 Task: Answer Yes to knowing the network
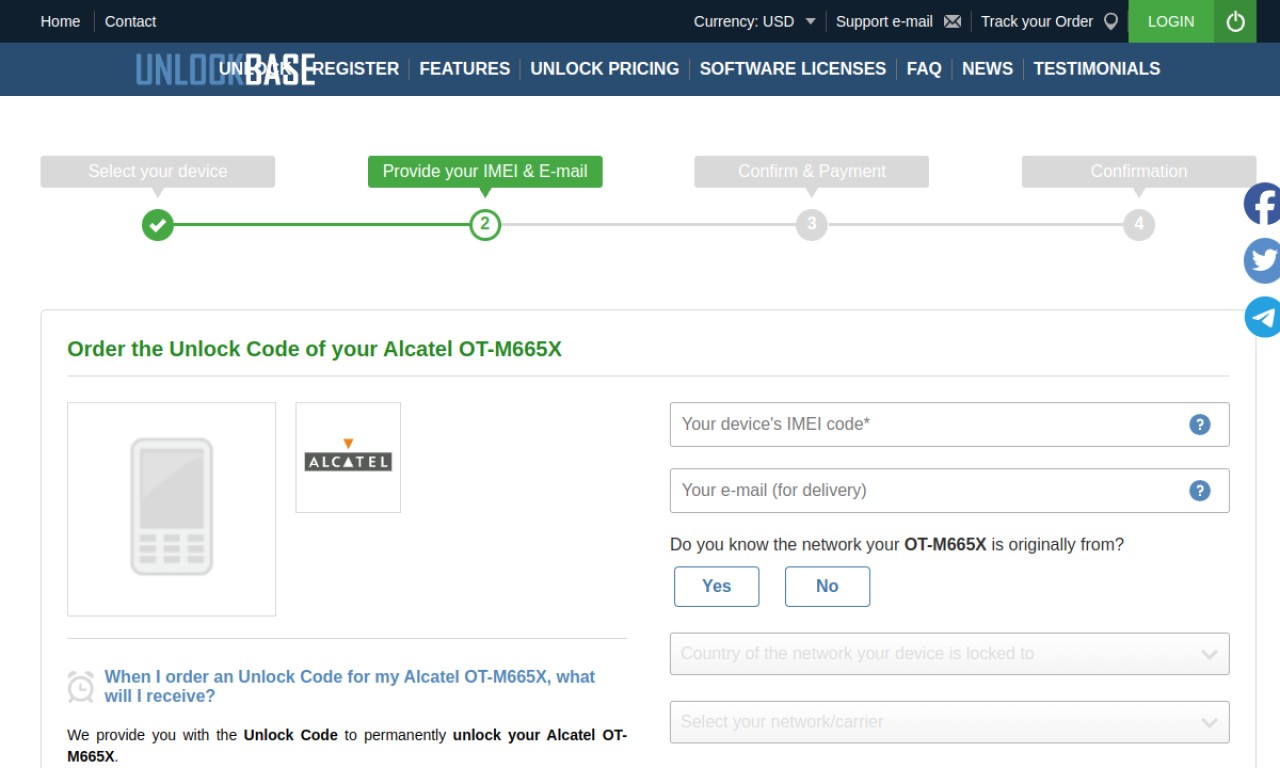click(x=716, y=586)
